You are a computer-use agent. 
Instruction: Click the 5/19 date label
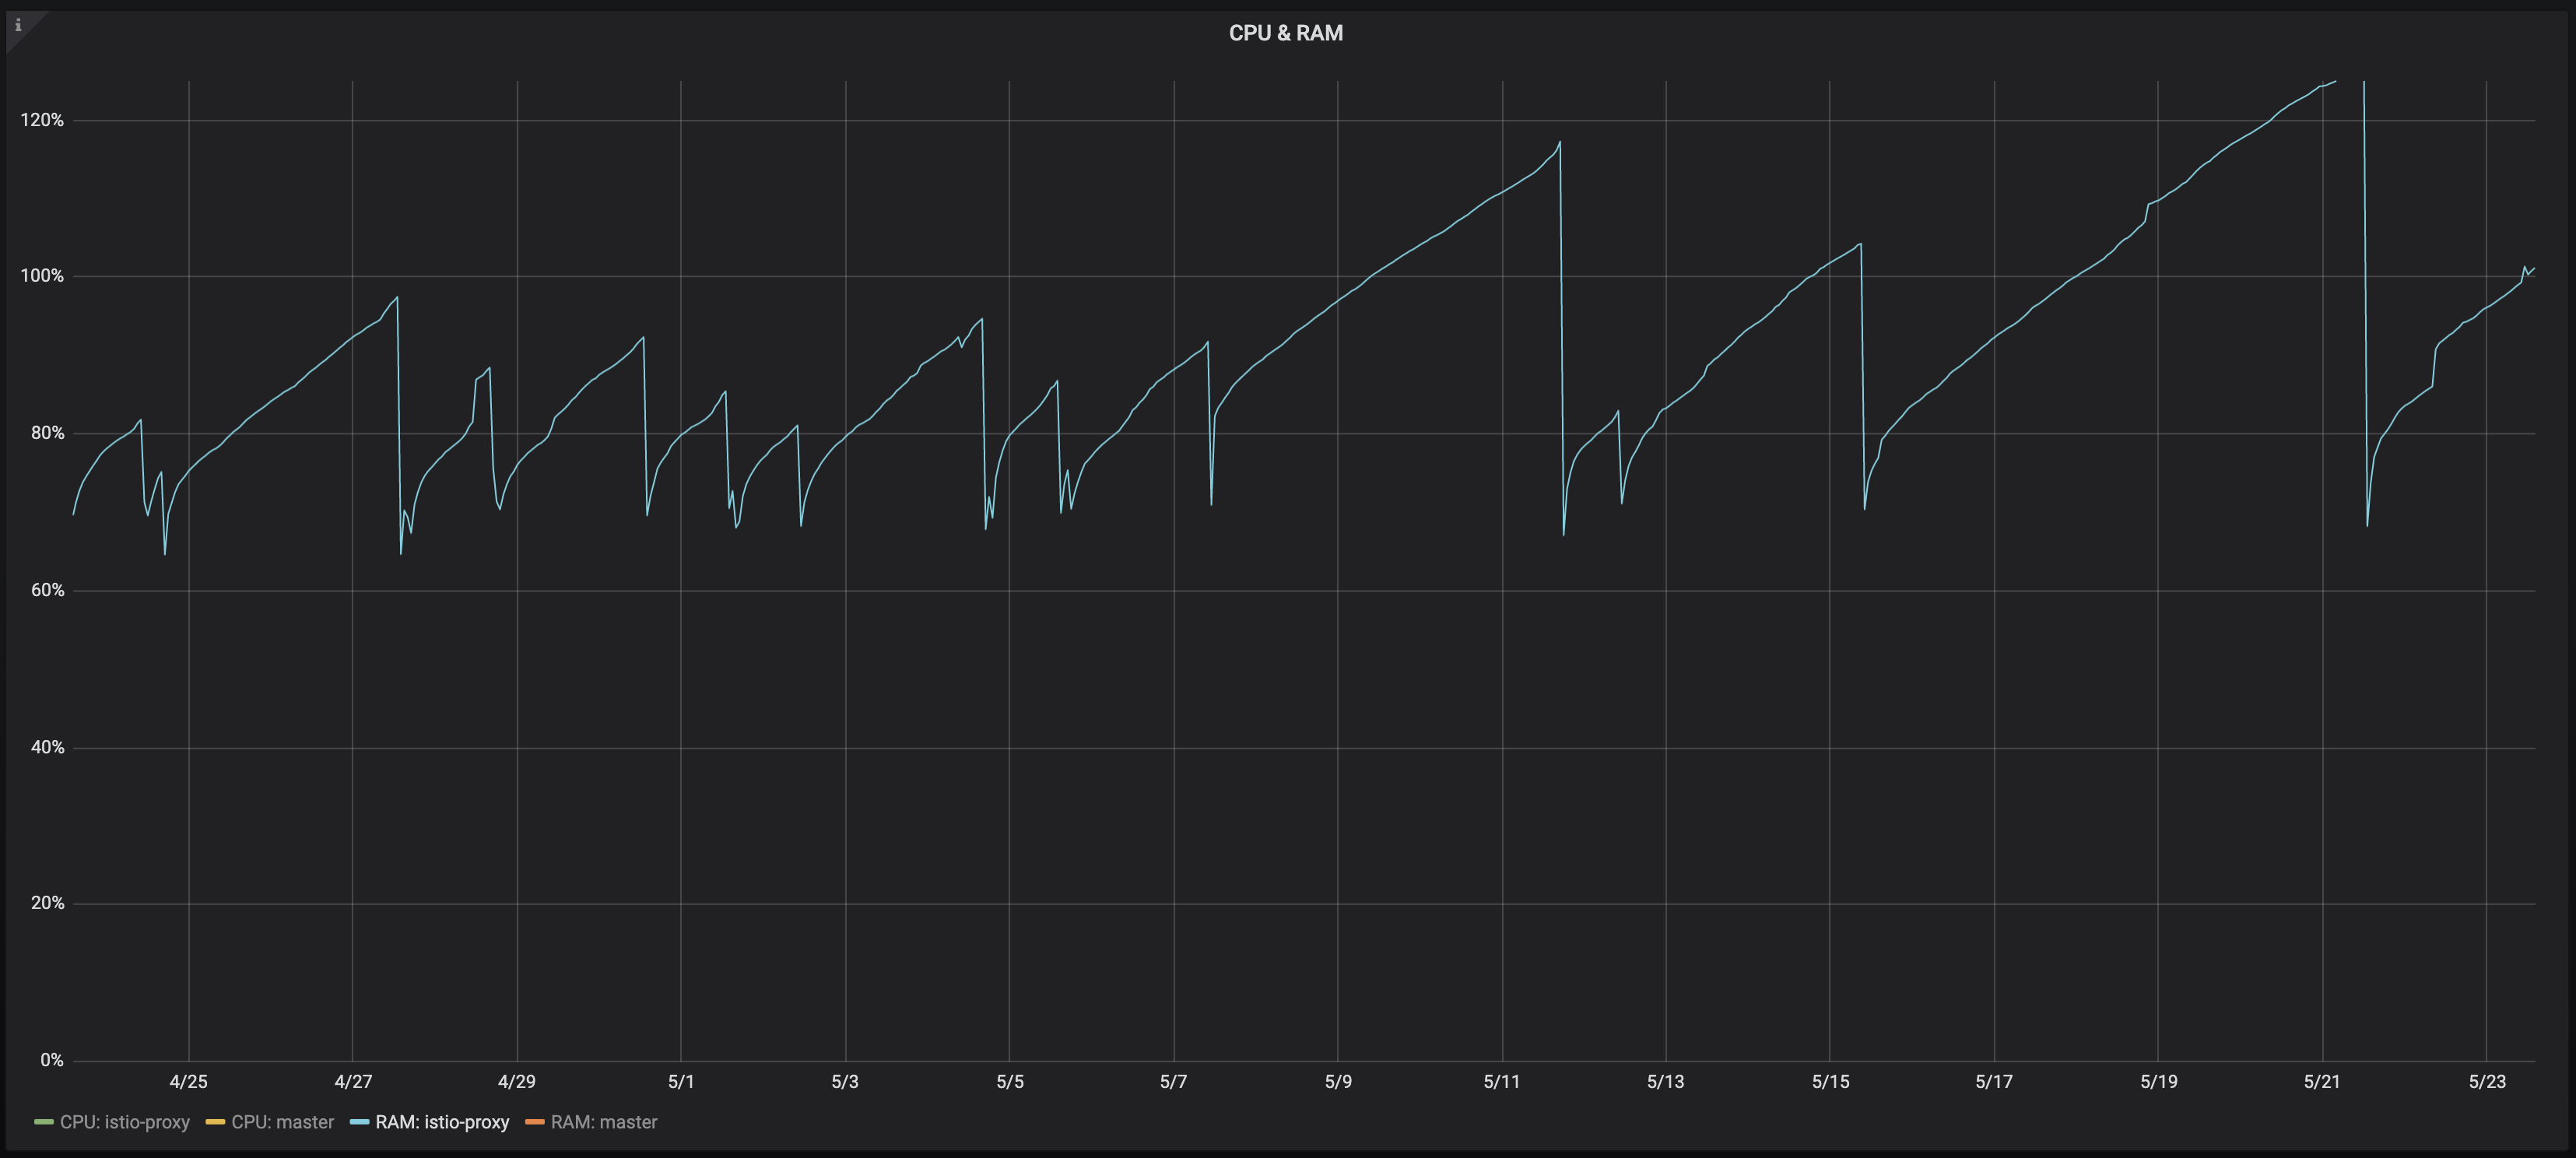[x=2158, y=1081]
